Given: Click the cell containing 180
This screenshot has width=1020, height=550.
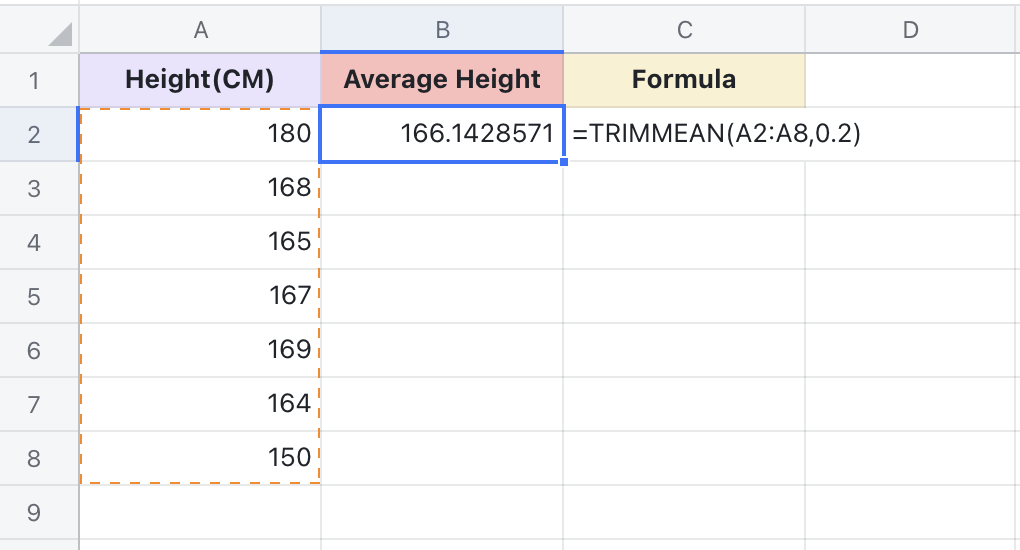Looking at the screenshot, I should 200,134.
